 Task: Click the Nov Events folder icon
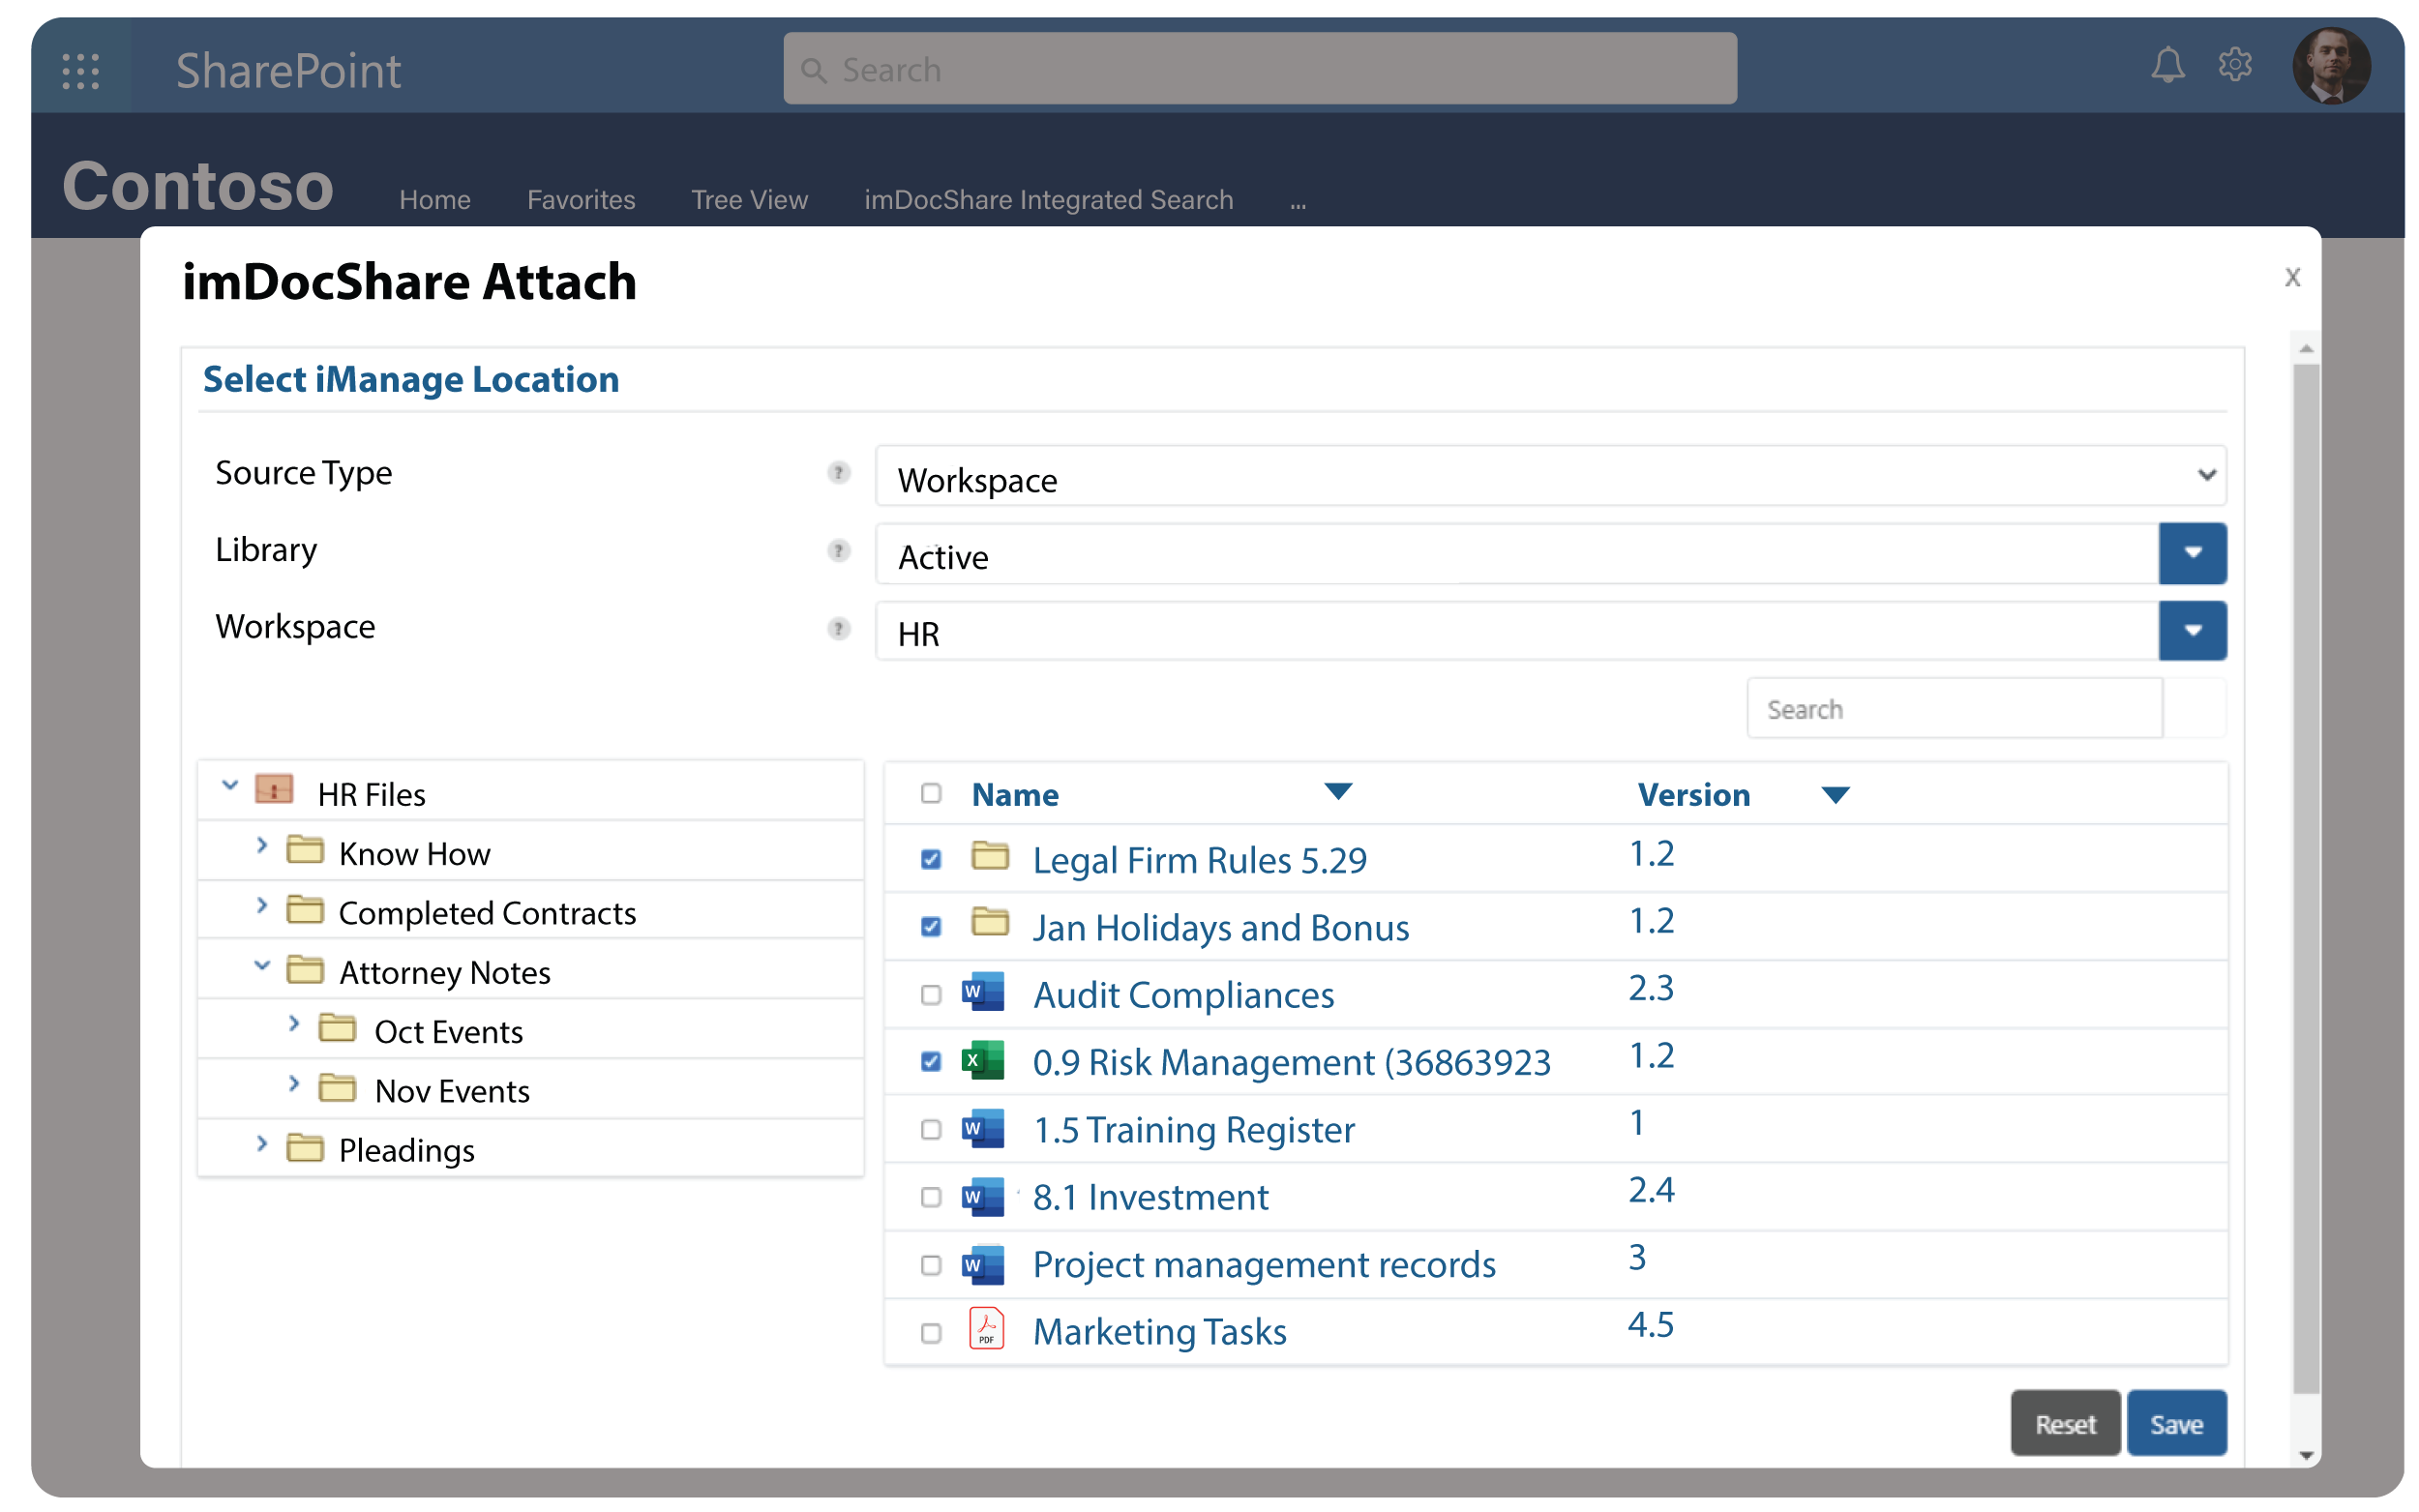click(x=337, y=1088)
